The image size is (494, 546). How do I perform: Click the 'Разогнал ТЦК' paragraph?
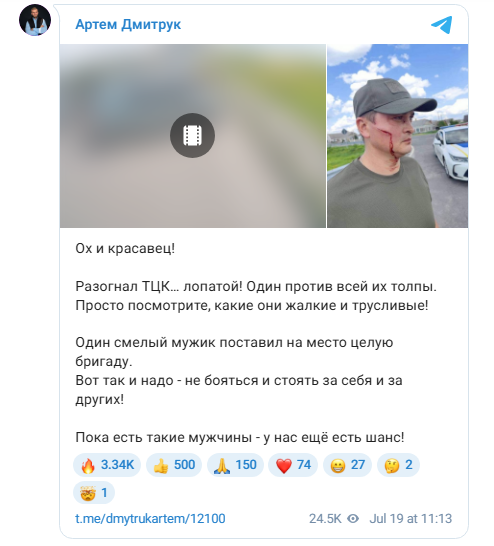click(x=256, y=296)
